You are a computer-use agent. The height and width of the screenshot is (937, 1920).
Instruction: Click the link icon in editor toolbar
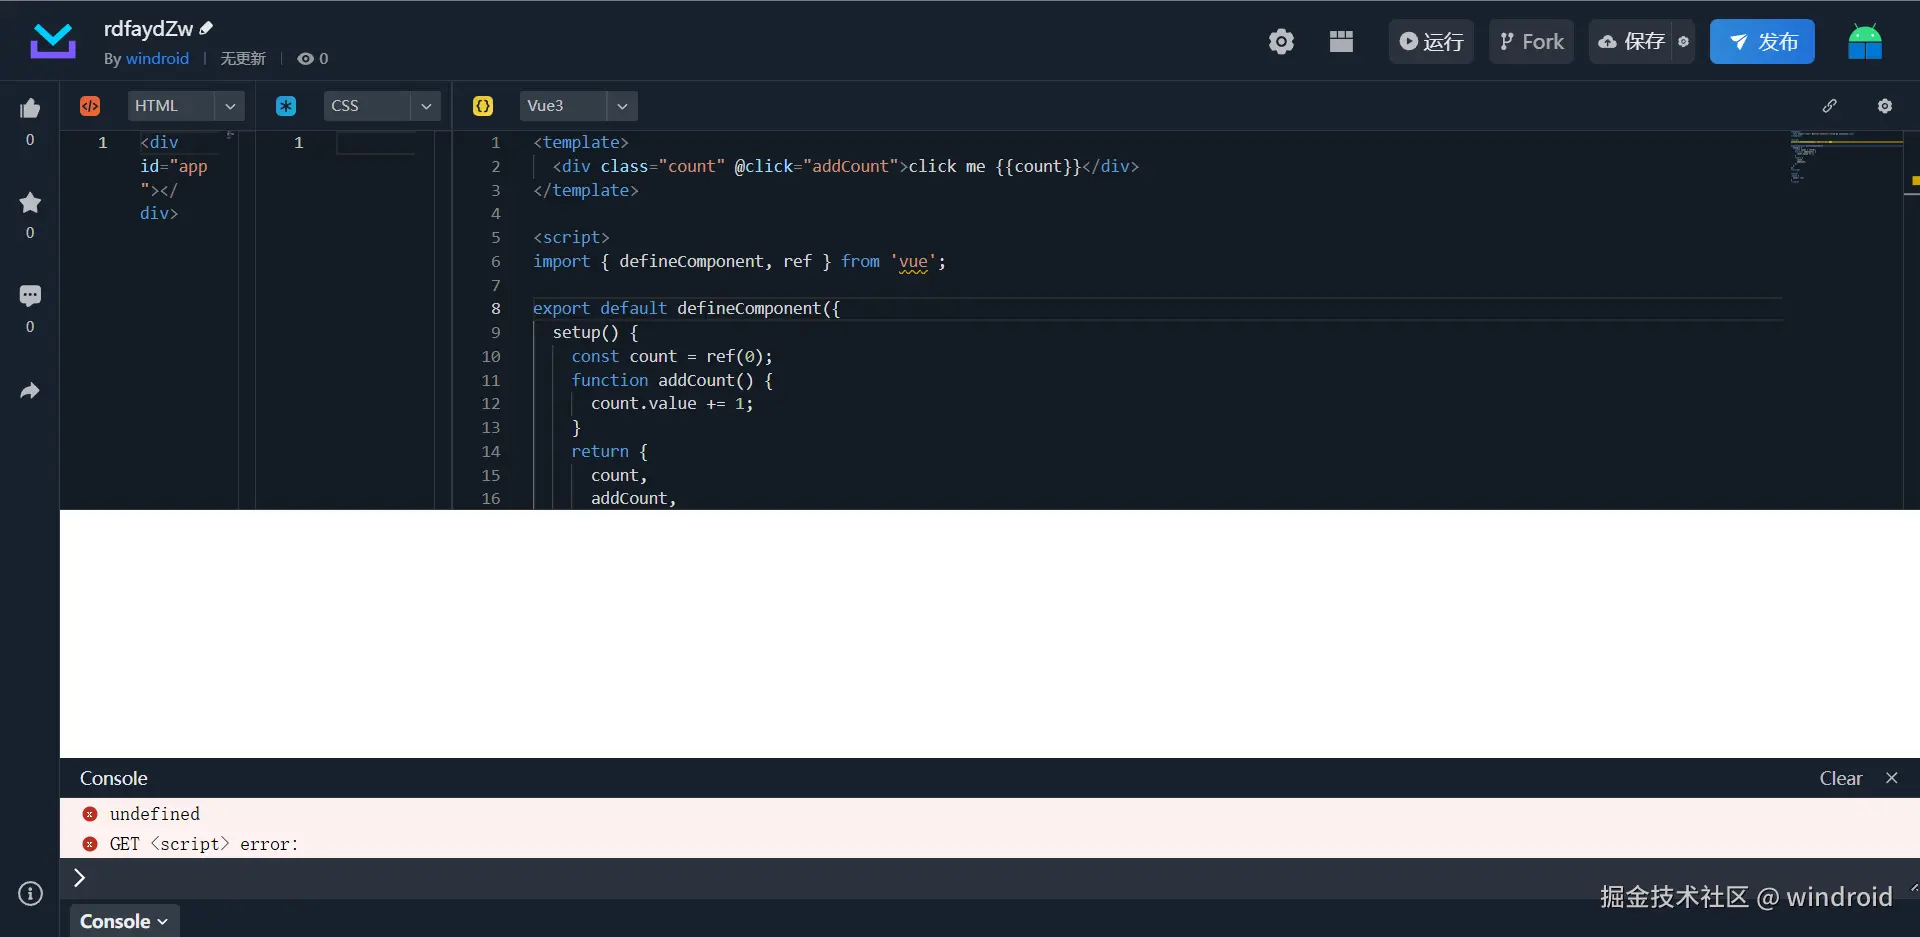(x=1829, y=106)
